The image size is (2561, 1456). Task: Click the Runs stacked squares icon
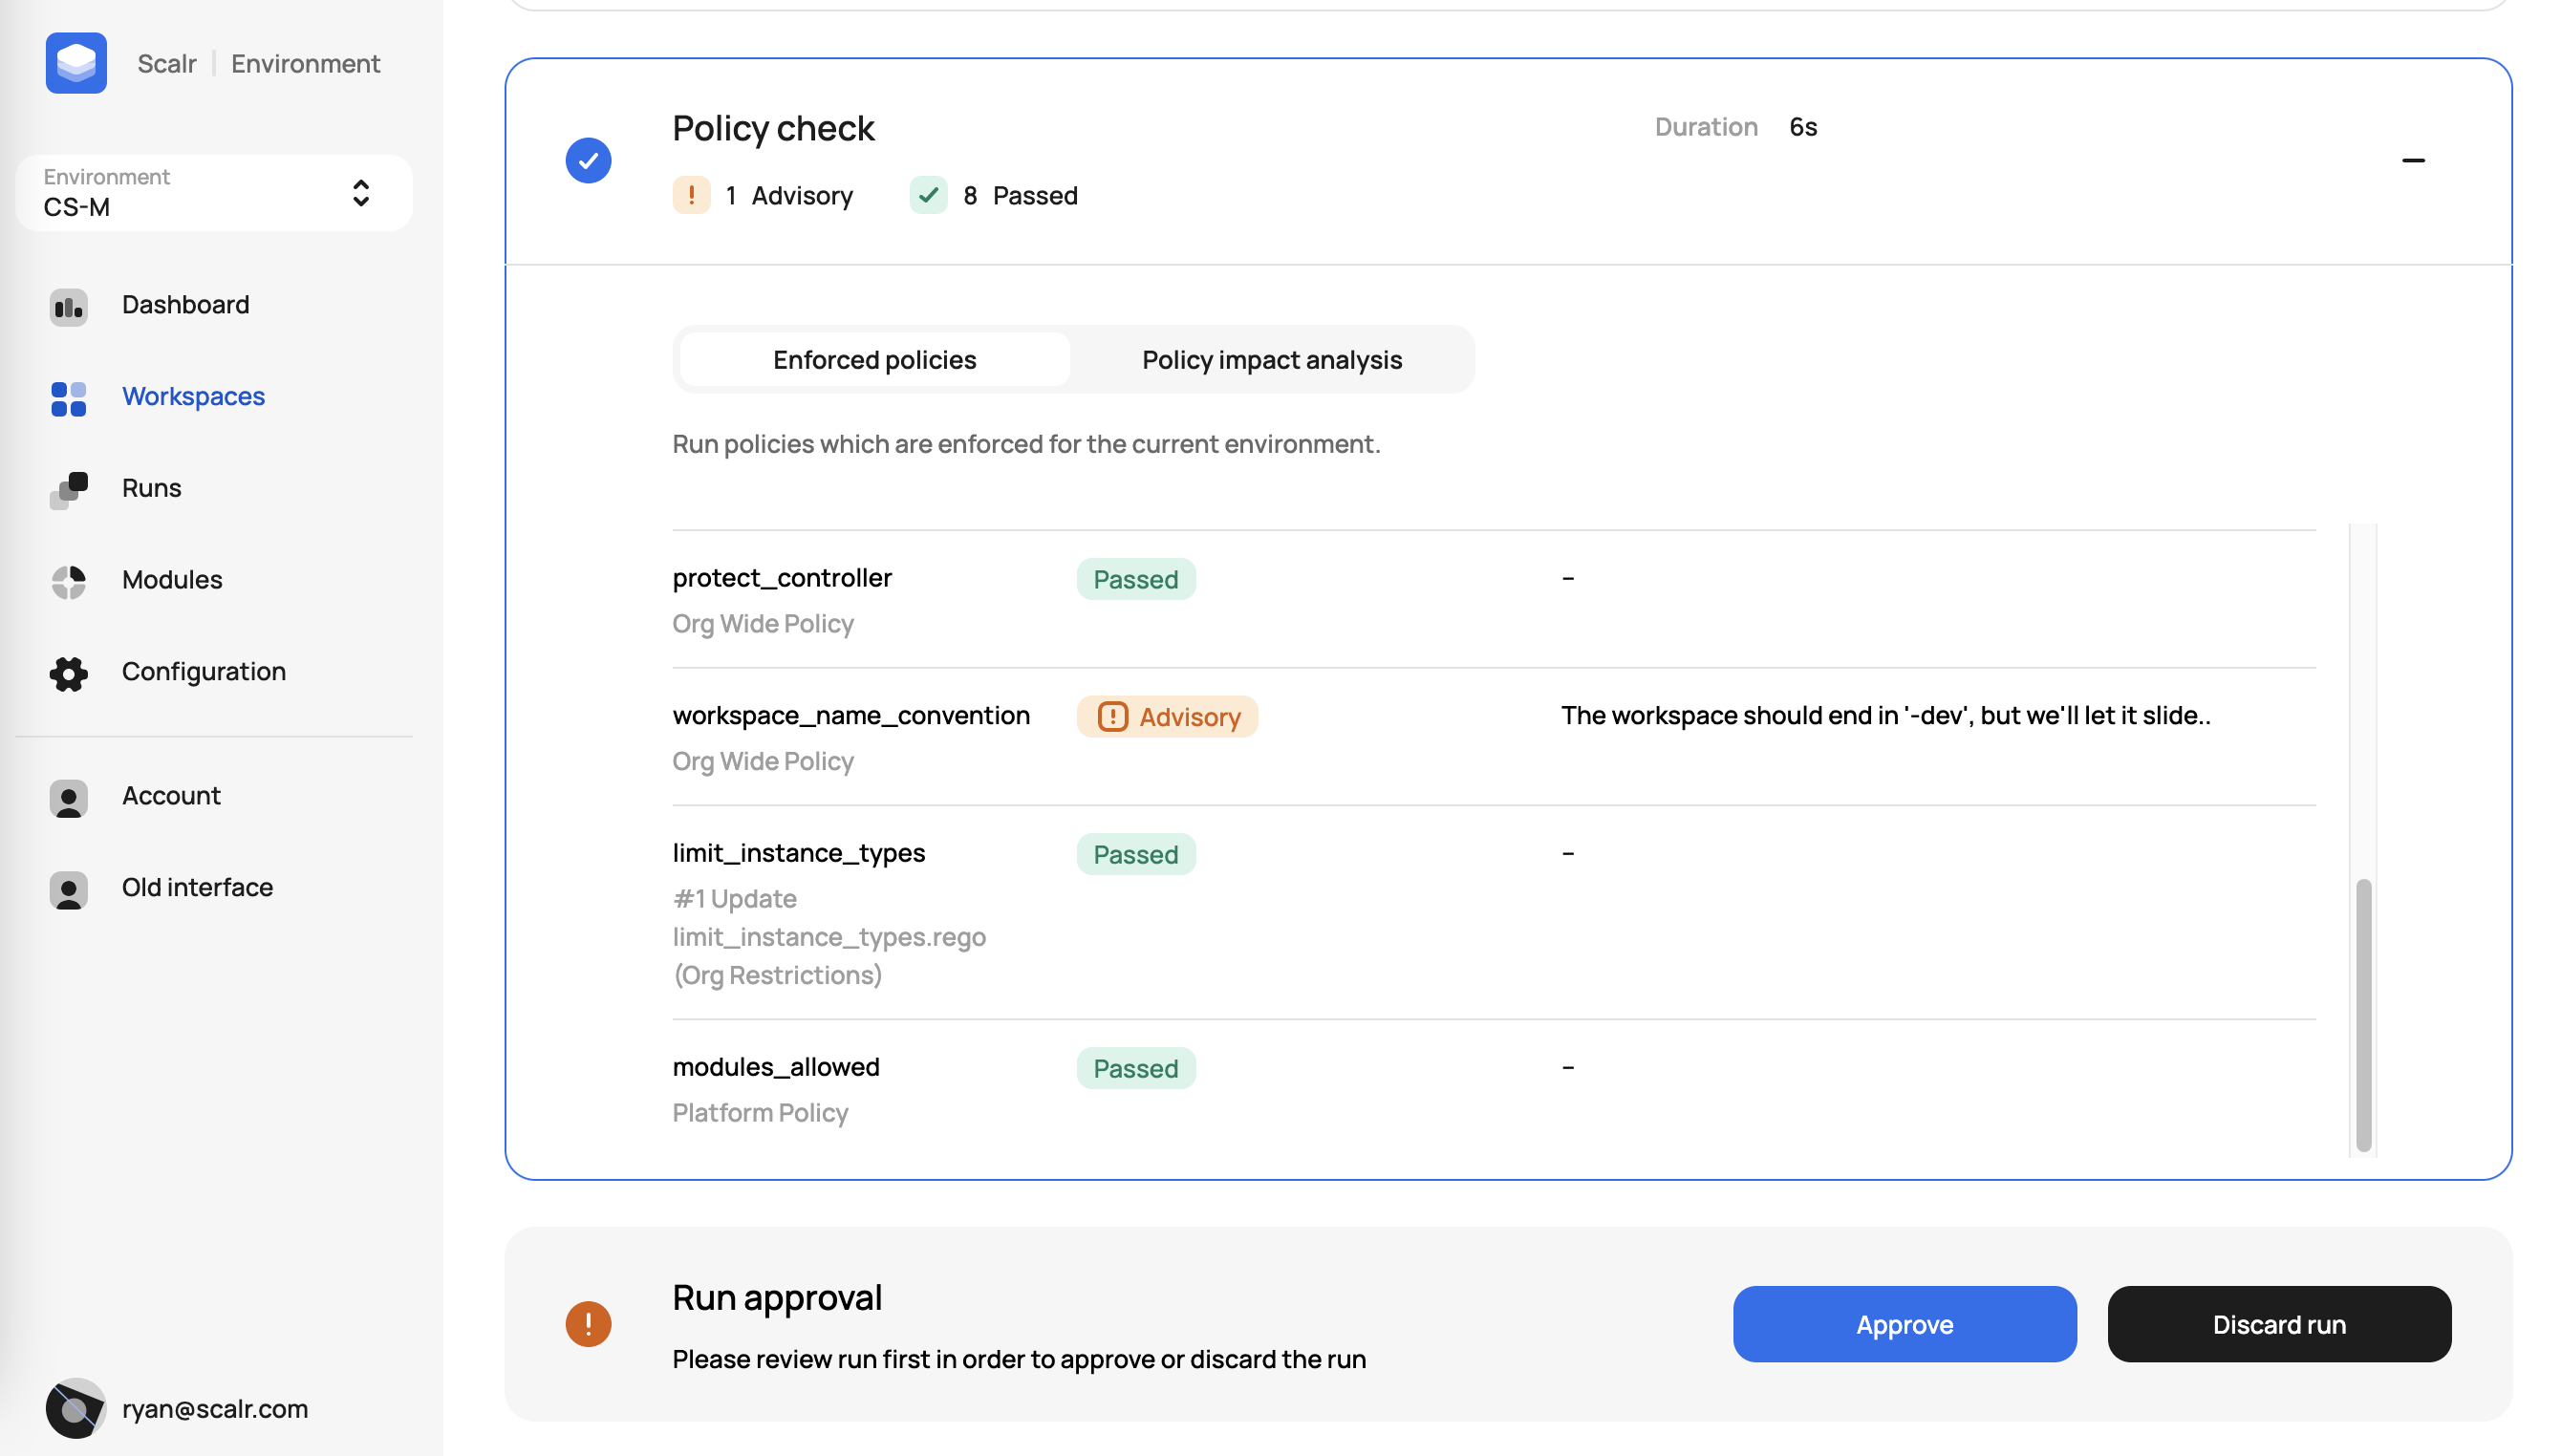tap(68, 490)
